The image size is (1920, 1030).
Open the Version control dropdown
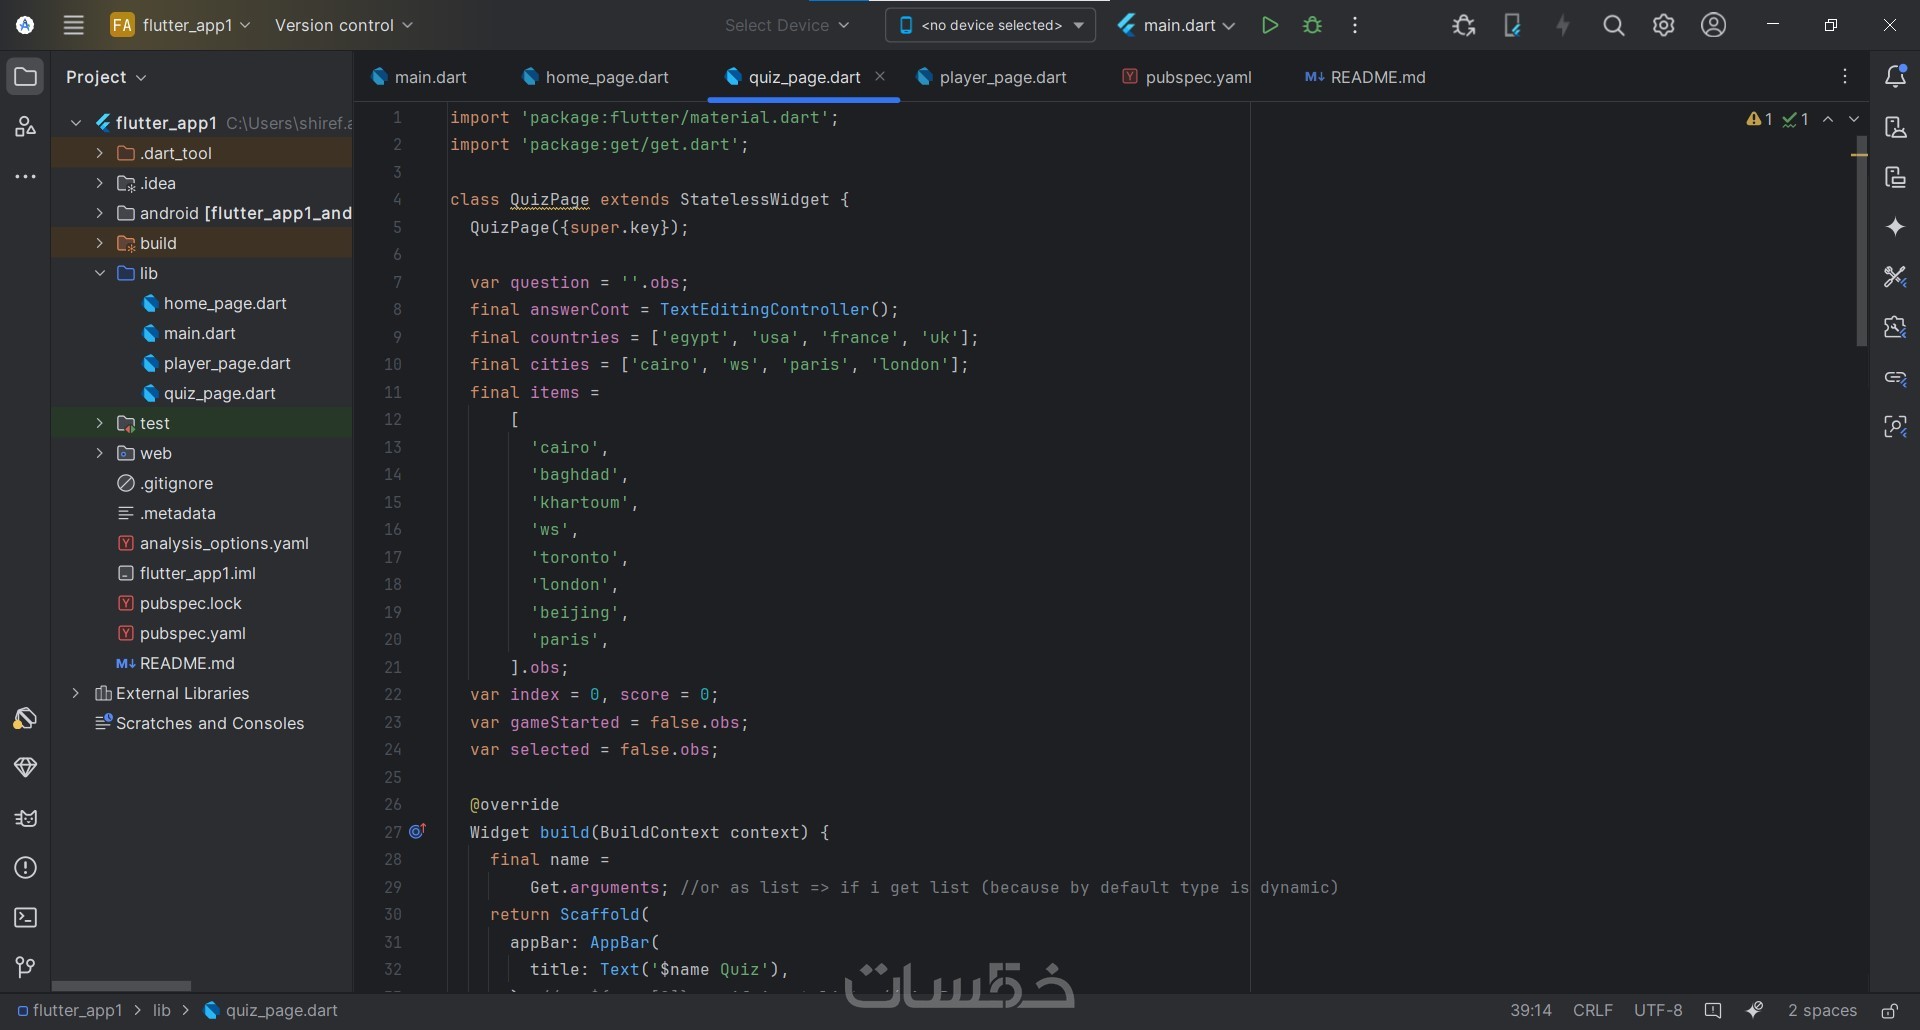(343, 25)
